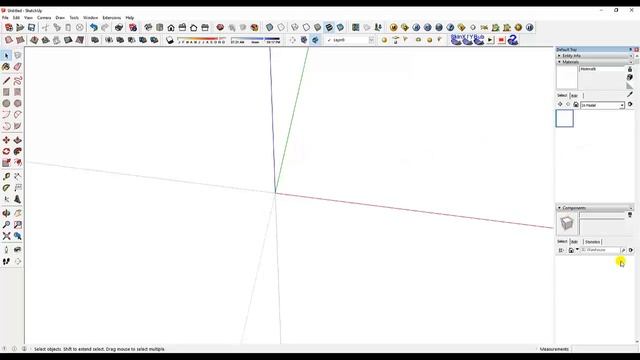Toggle Monochrome face style
640x360 pixels.
pos(340,27)
